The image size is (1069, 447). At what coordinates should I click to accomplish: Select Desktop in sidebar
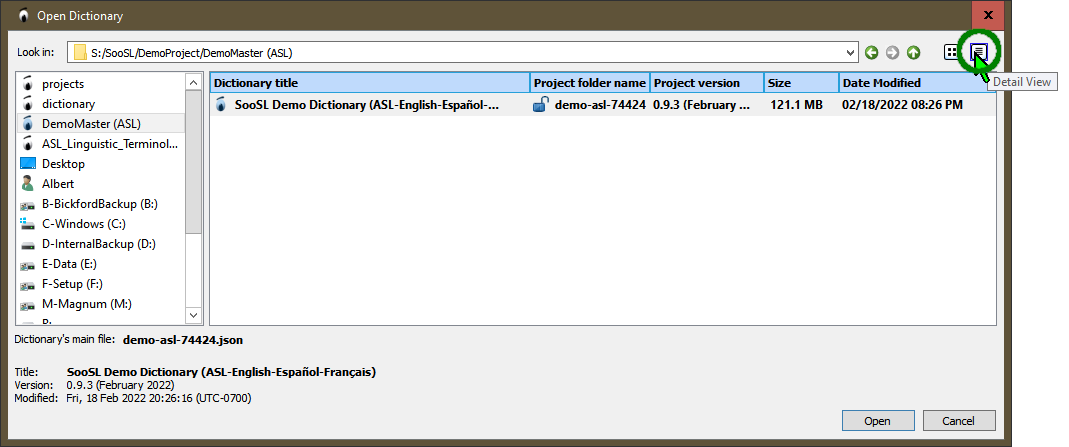click(x=101, y=164)
